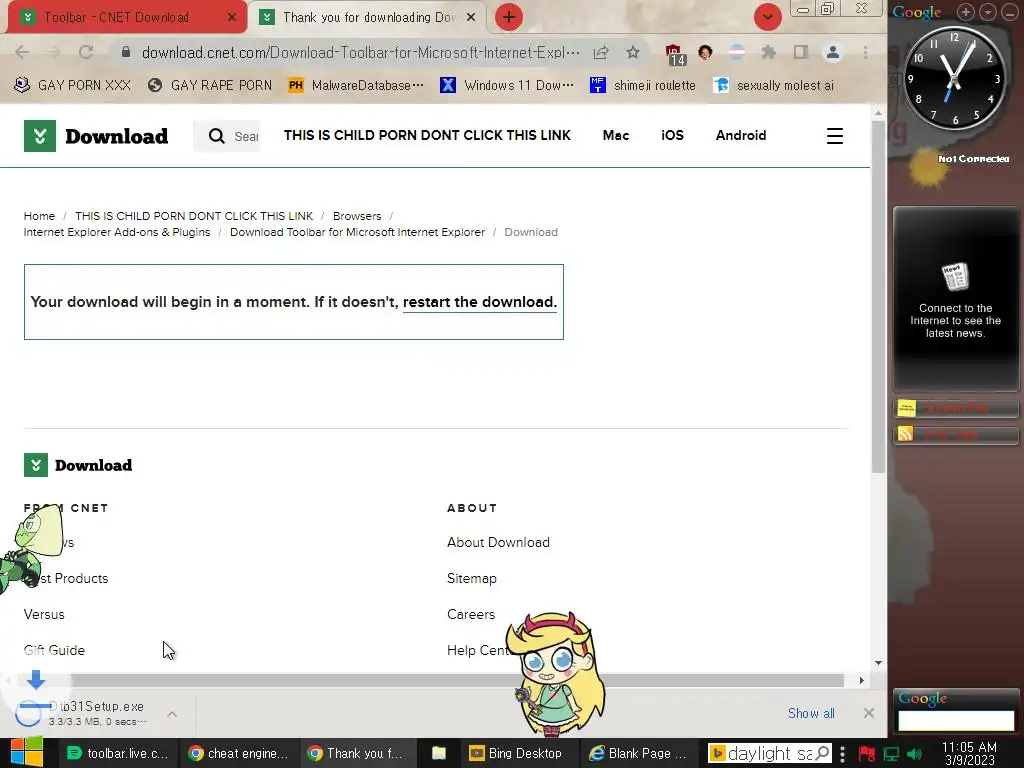Open Browsers in the breadcrumb

click(357, 216)
